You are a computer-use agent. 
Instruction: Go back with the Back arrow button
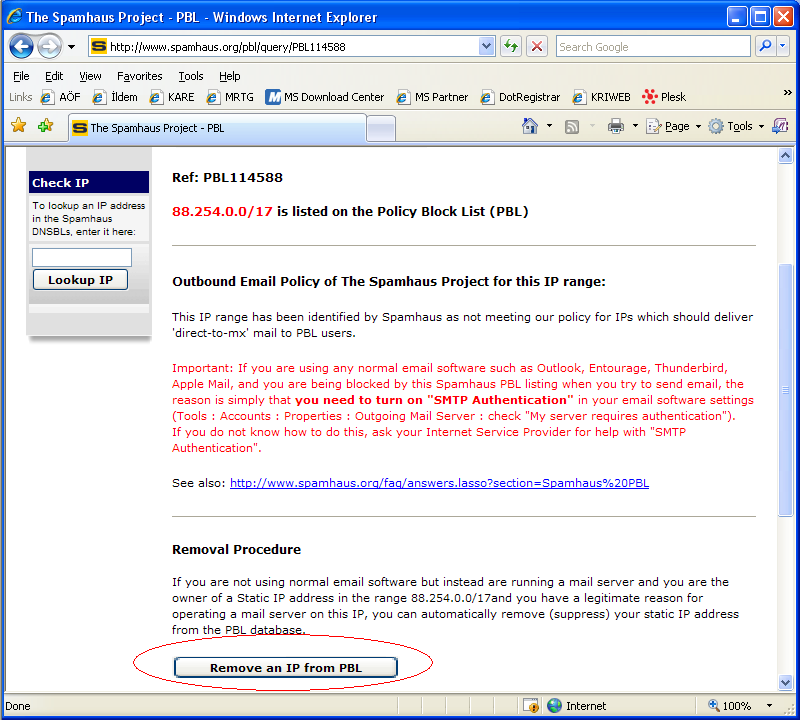[21, 47]
